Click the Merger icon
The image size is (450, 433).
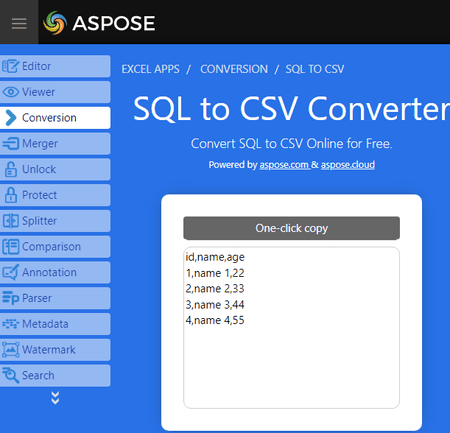click(x=11, y=143)
